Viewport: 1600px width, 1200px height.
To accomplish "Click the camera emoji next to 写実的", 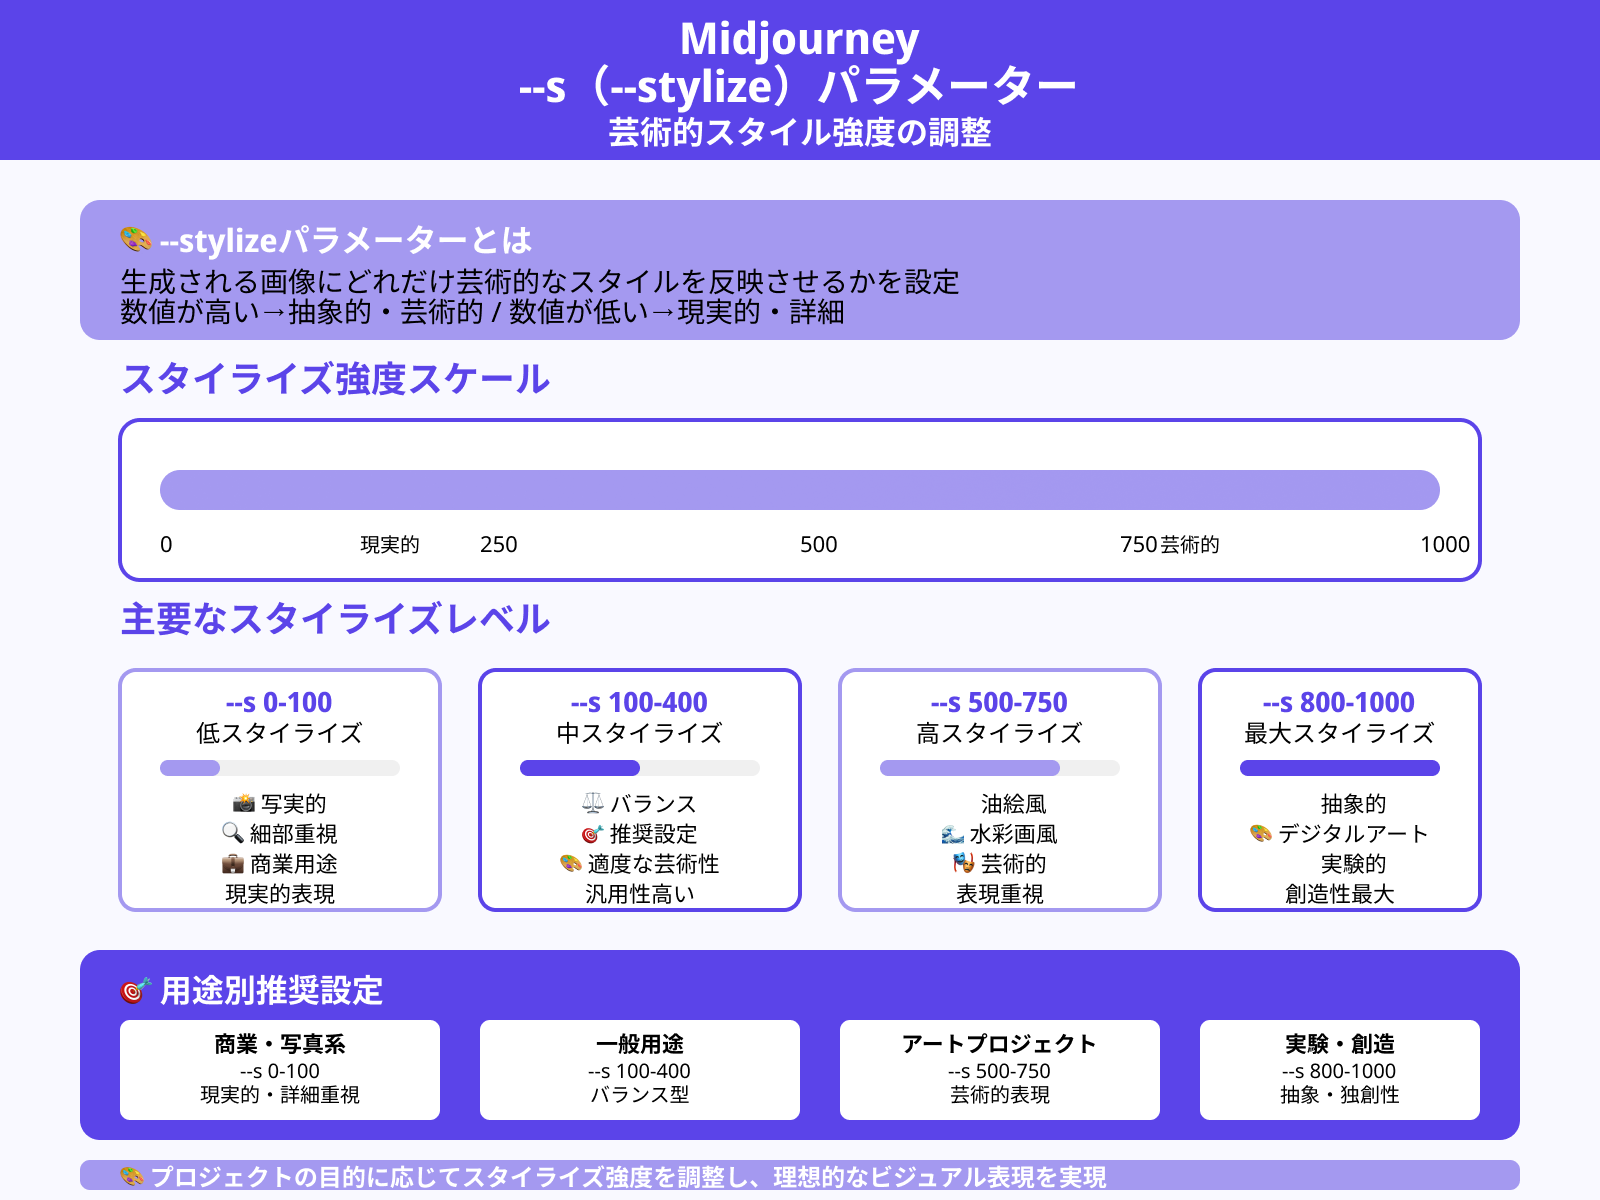I will coord(243,803).
